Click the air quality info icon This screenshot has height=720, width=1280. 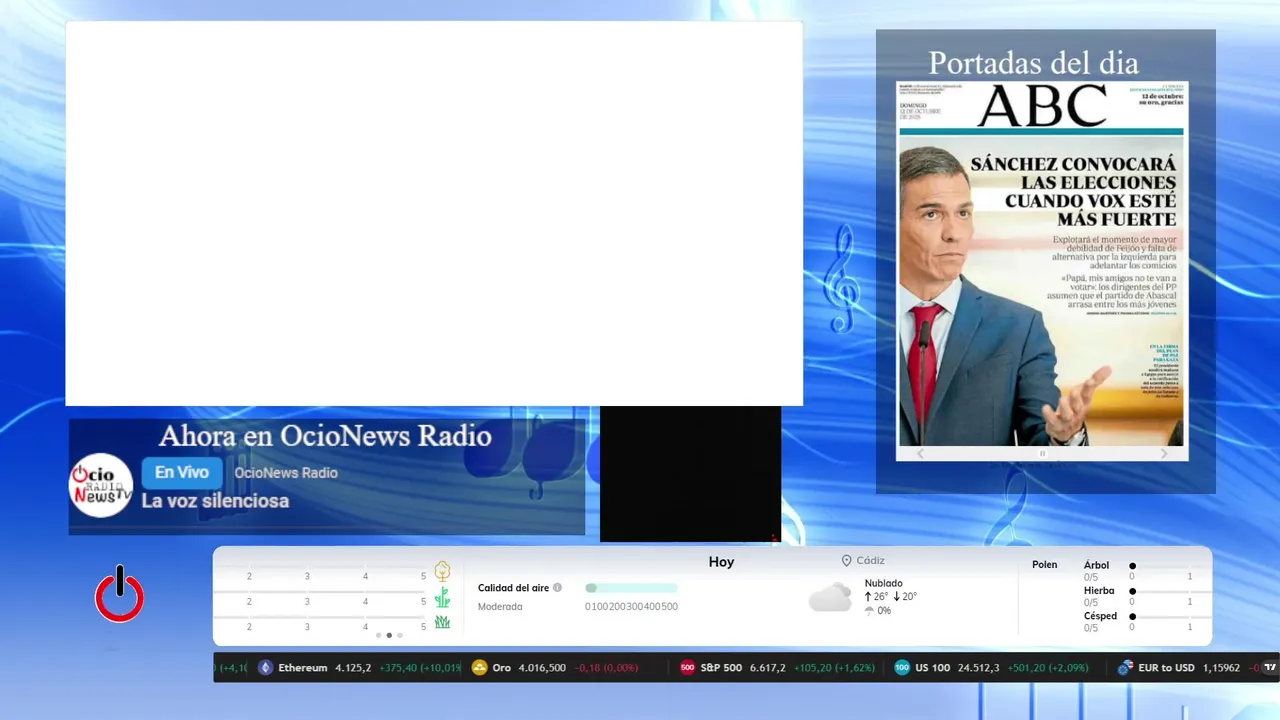557,588
